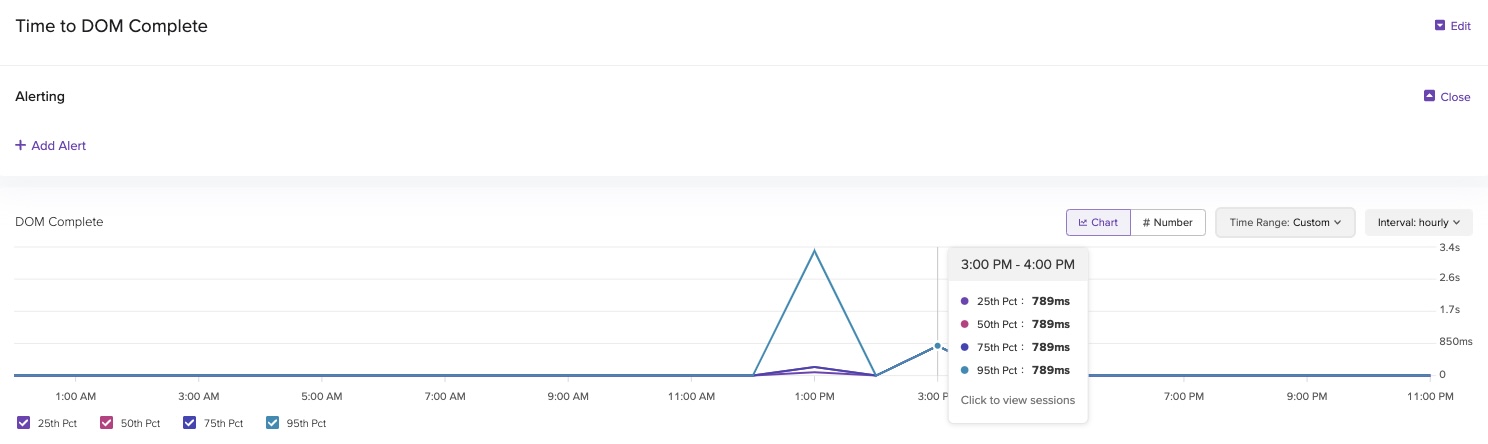This screenshot has width=1488, height=444.
Task: Click the 1:00 PM peak on chart
Action: pyautogui.click(x=815, y=251)
